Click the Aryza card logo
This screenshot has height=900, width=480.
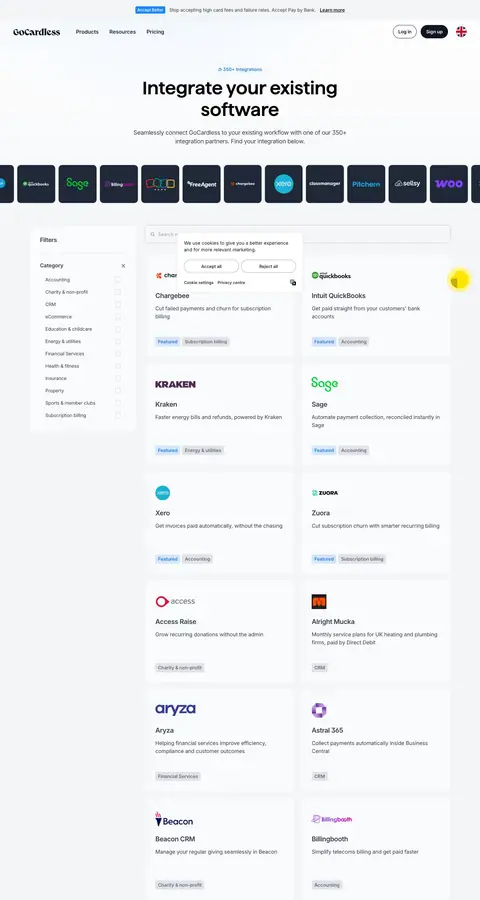click(x=175, y=709)
